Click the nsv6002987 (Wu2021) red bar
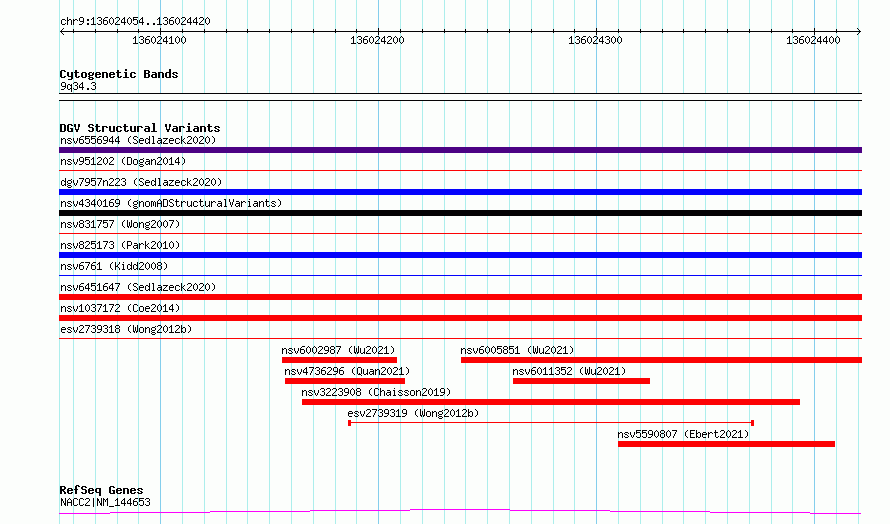 (339, 360)
